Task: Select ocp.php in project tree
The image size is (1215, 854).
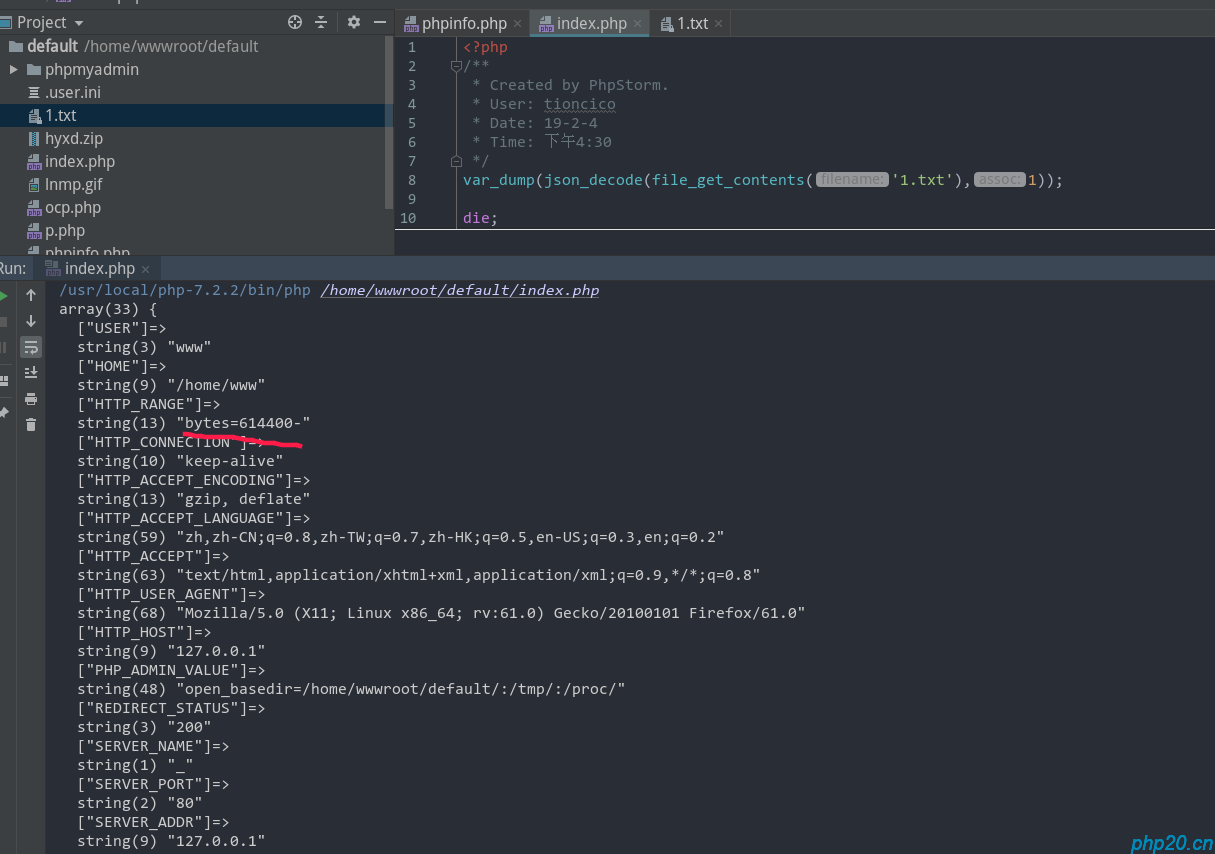Action: (73, 207)
